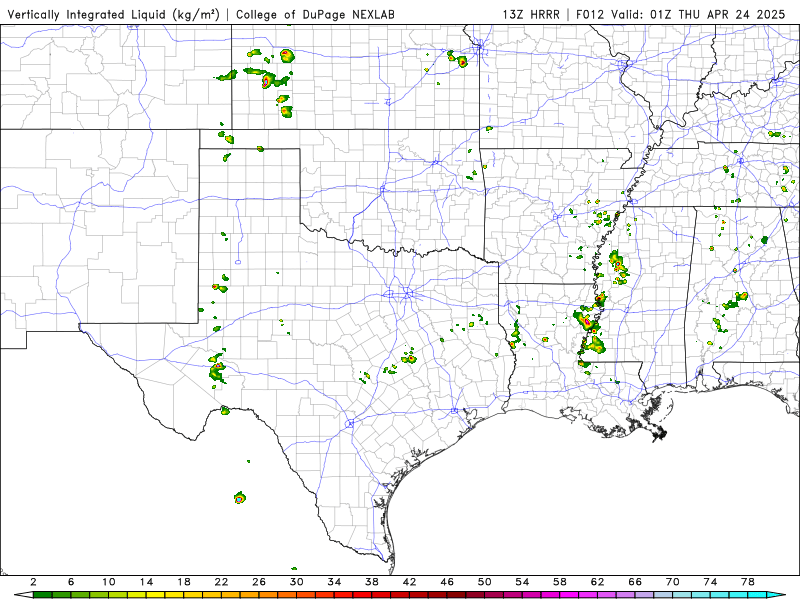Click the color scale label '46'
800x600 pixels.
pos(447,582)
